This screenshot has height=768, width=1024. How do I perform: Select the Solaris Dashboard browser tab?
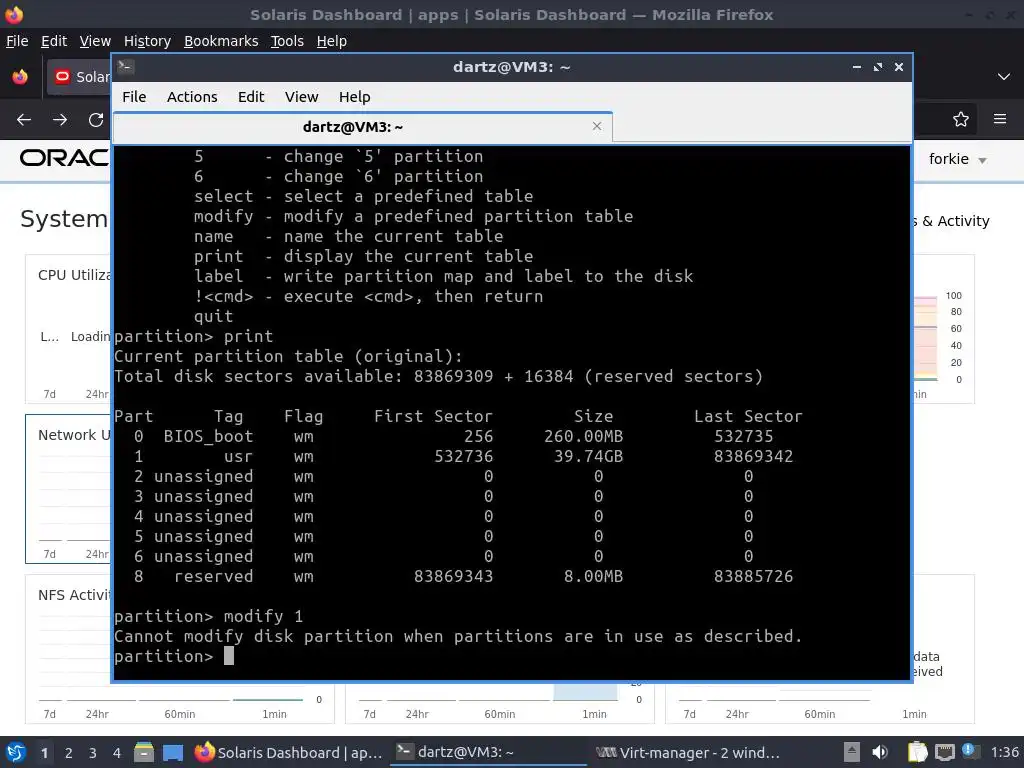click(79, 77)
